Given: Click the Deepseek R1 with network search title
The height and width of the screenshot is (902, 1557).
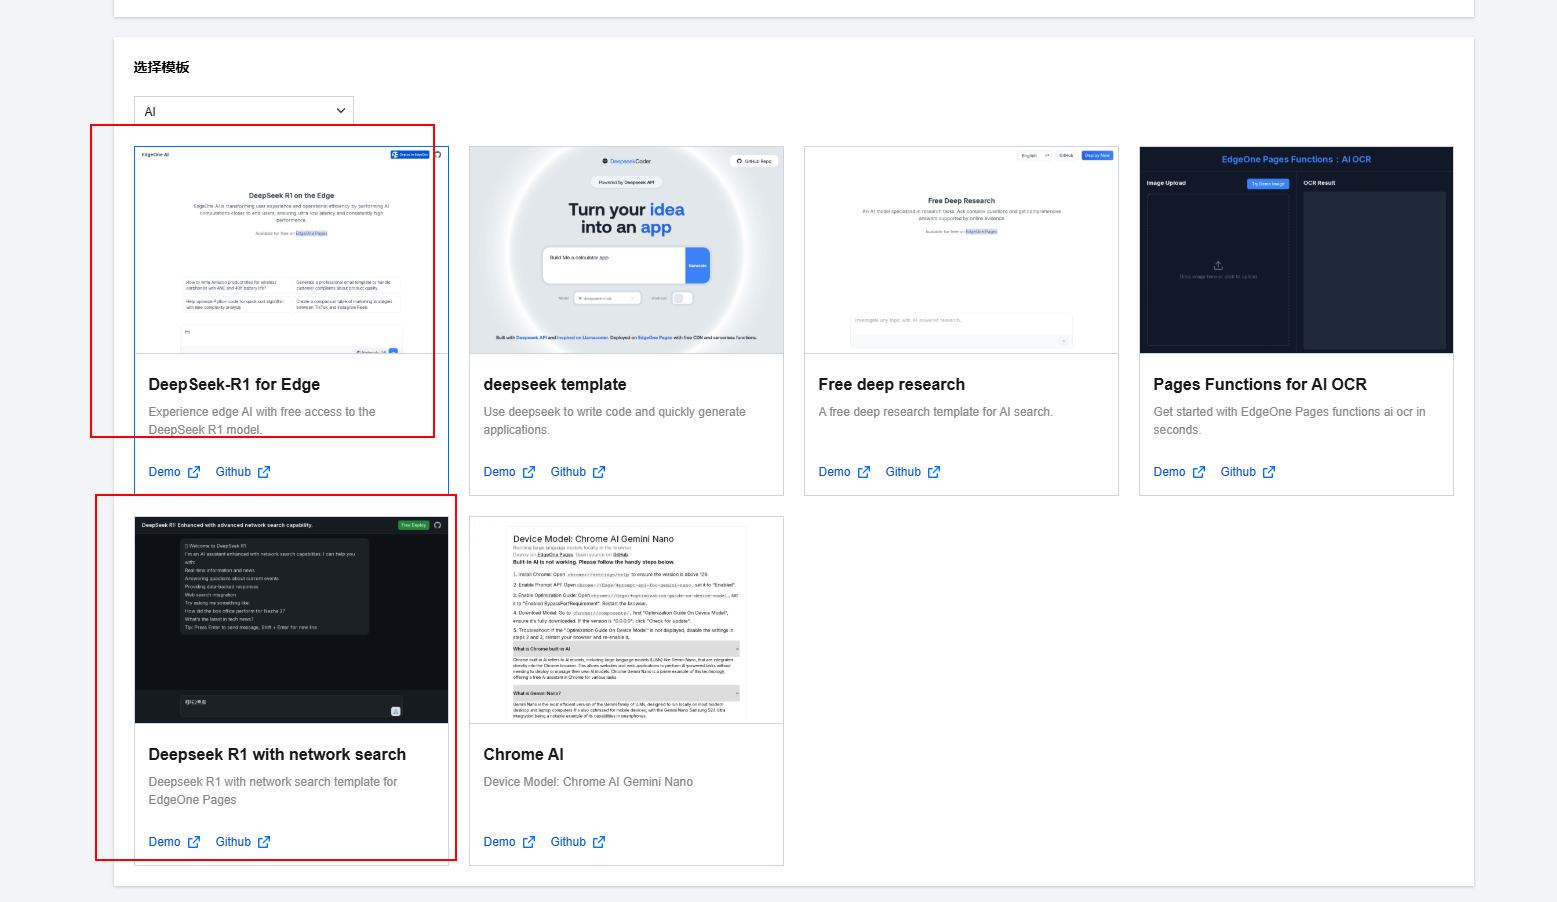Looking at the screenshot, I should click(x=277, y=754).
